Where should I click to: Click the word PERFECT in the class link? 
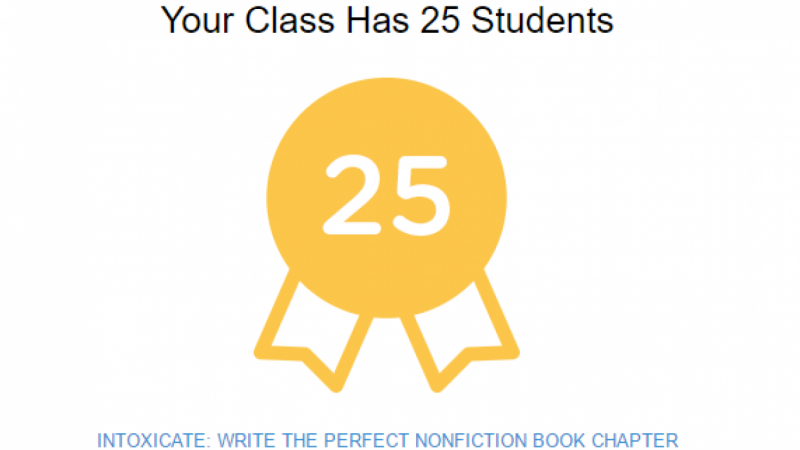click(x=367, y=440)
